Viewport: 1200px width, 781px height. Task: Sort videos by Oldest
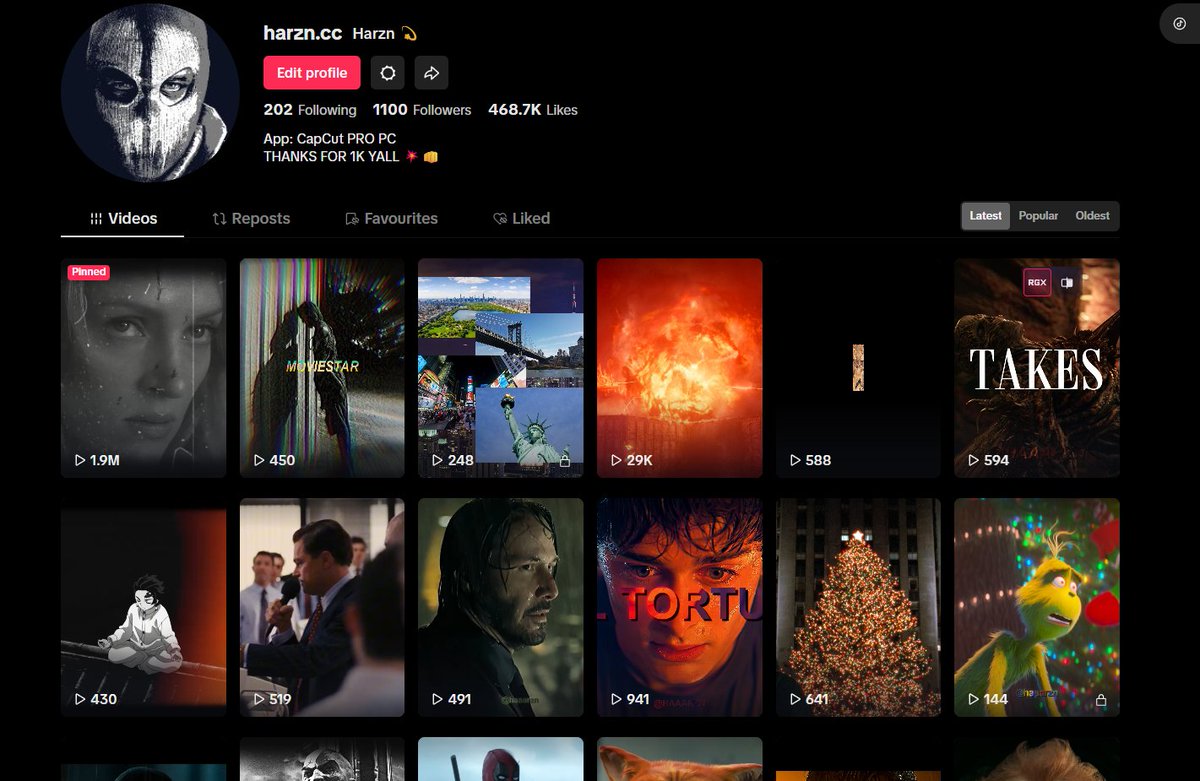(1092, 216)
